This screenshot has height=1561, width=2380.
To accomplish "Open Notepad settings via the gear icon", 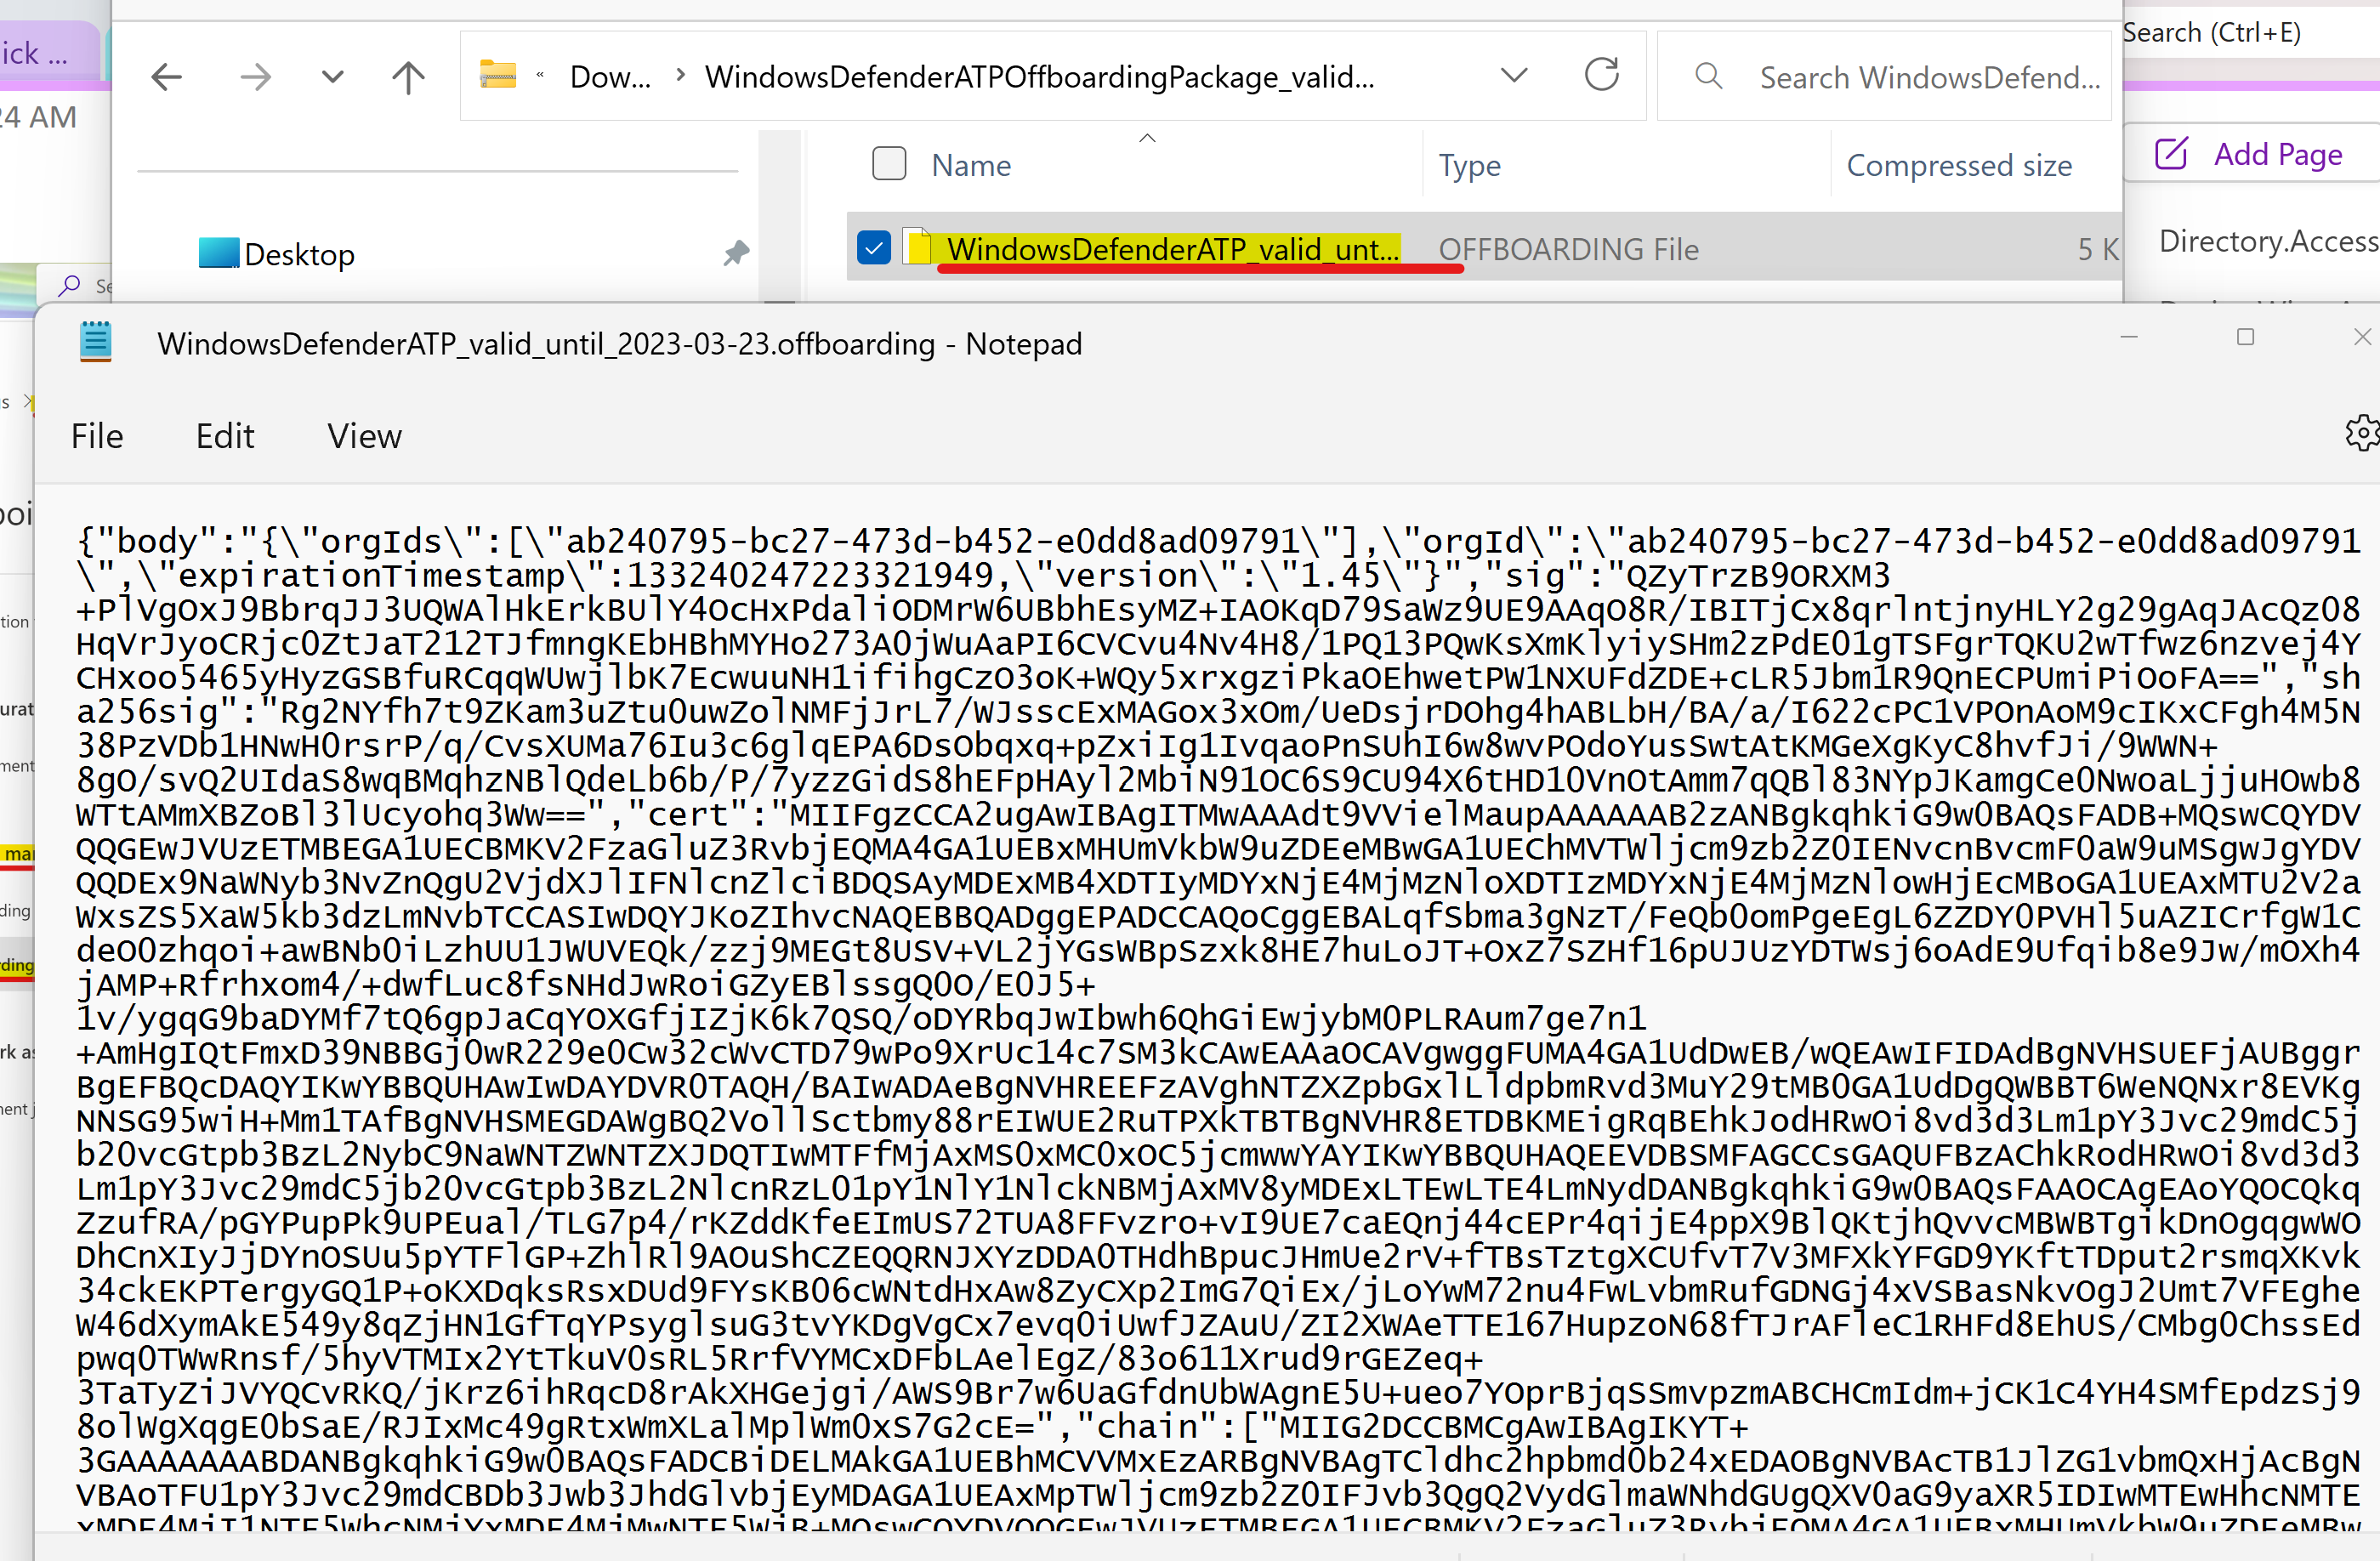I will (2362, 432).
